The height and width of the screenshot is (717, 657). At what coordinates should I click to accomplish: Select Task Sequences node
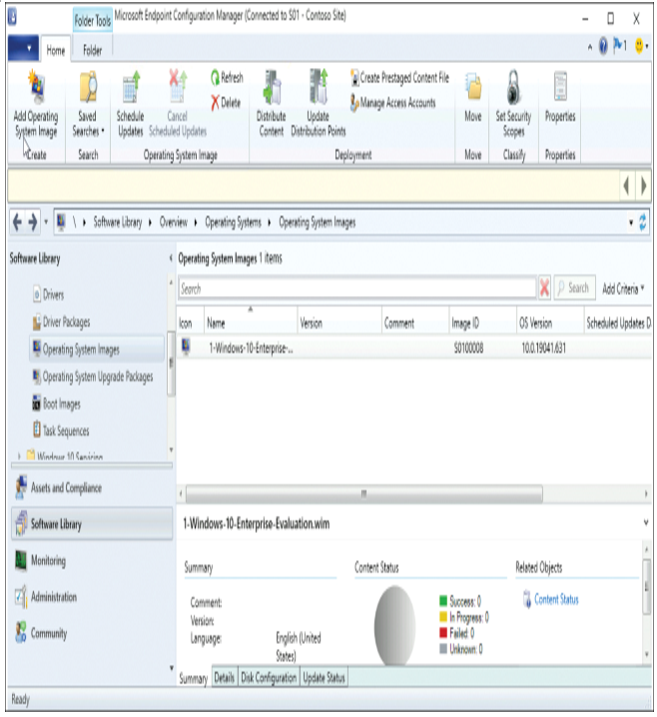pyautogui.click(x=61, y=431)
